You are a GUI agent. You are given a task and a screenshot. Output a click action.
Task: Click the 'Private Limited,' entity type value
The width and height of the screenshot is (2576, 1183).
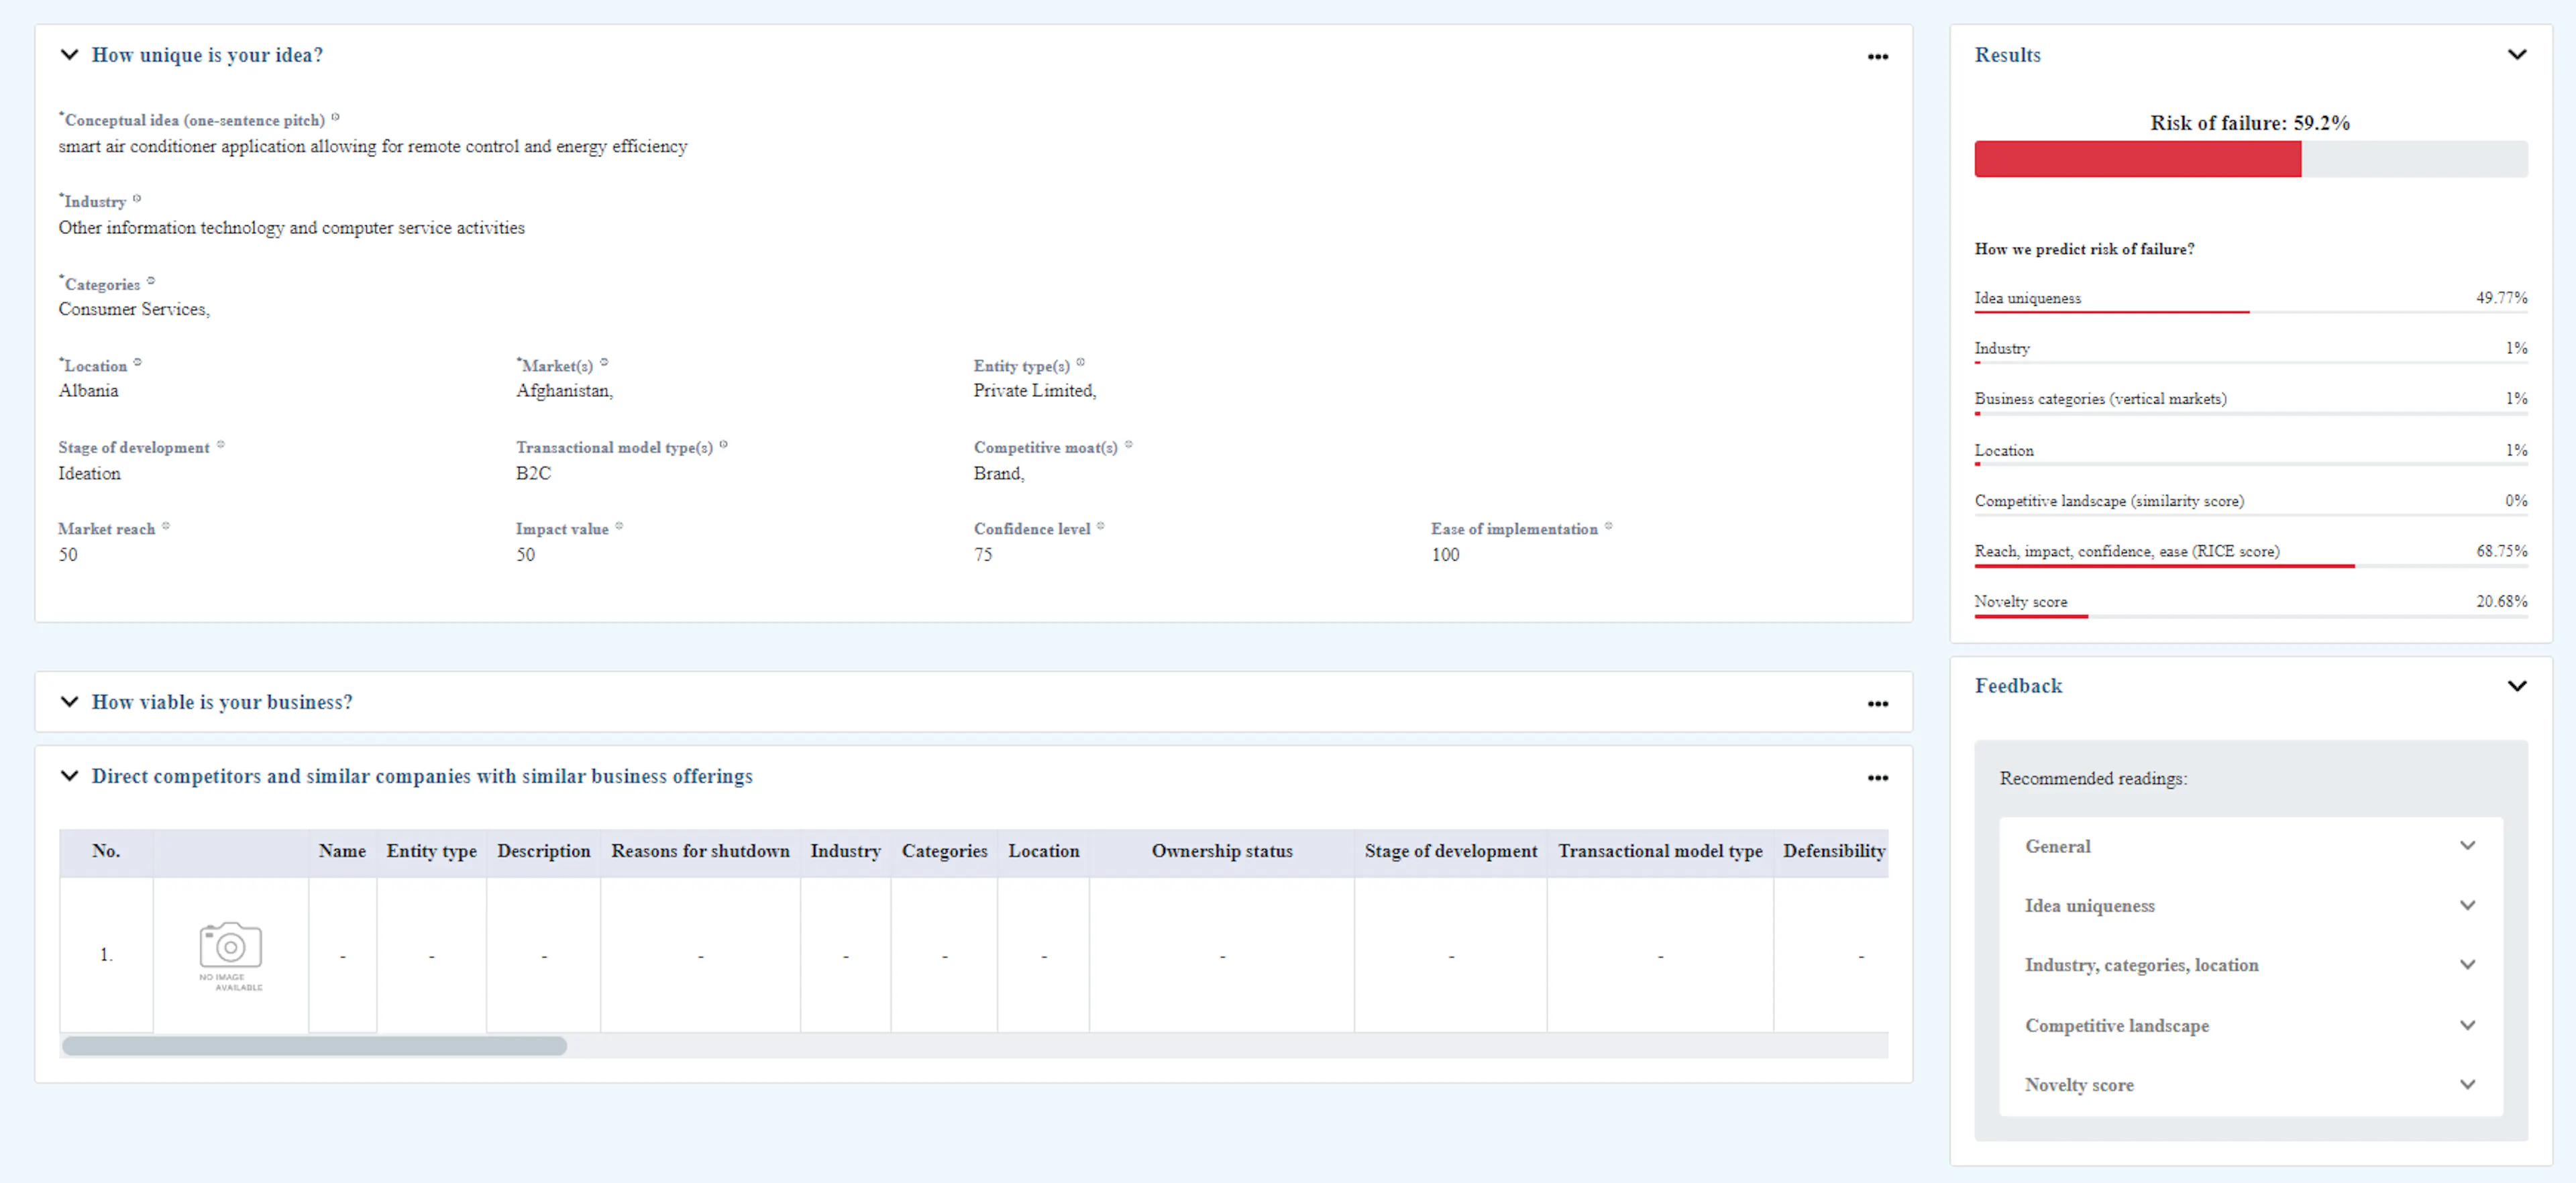tap(1035, 391)
